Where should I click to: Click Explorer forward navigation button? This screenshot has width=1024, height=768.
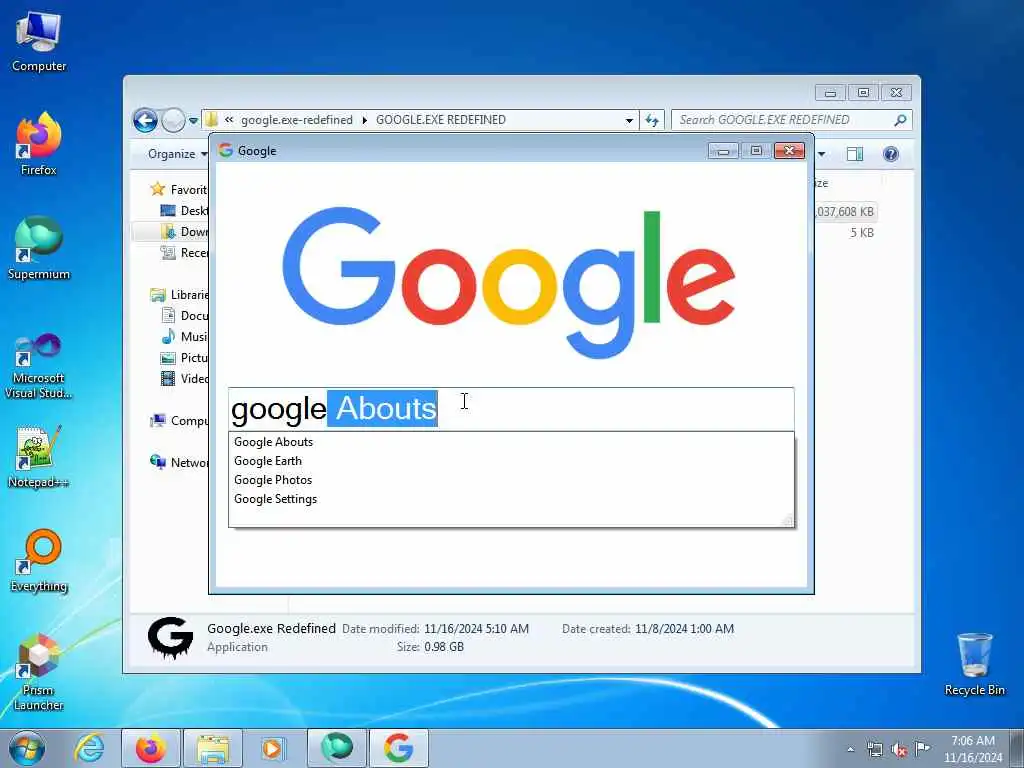click(173, 120)
